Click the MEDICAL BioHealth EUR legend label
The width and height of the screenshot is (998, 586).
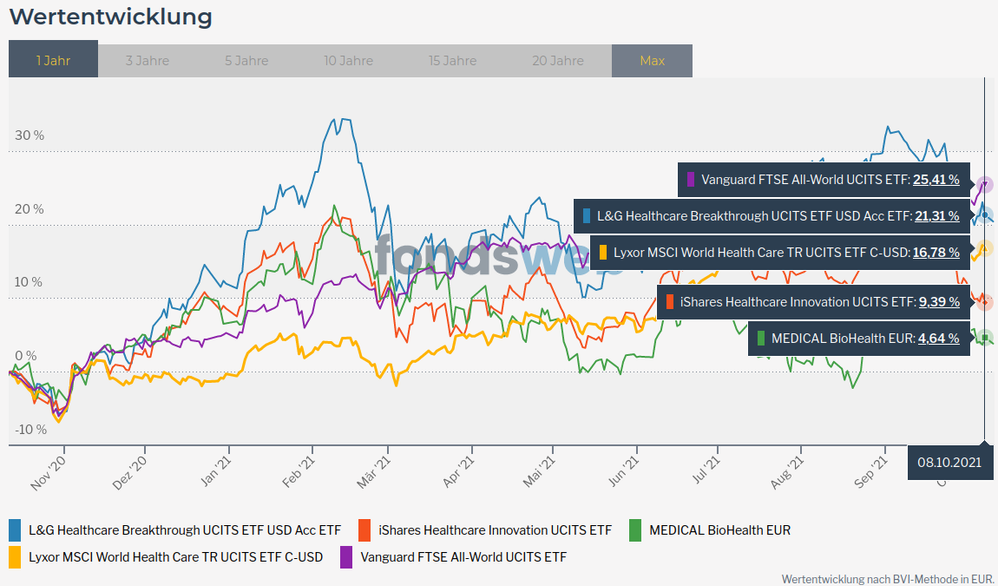[x=719, y=529]
